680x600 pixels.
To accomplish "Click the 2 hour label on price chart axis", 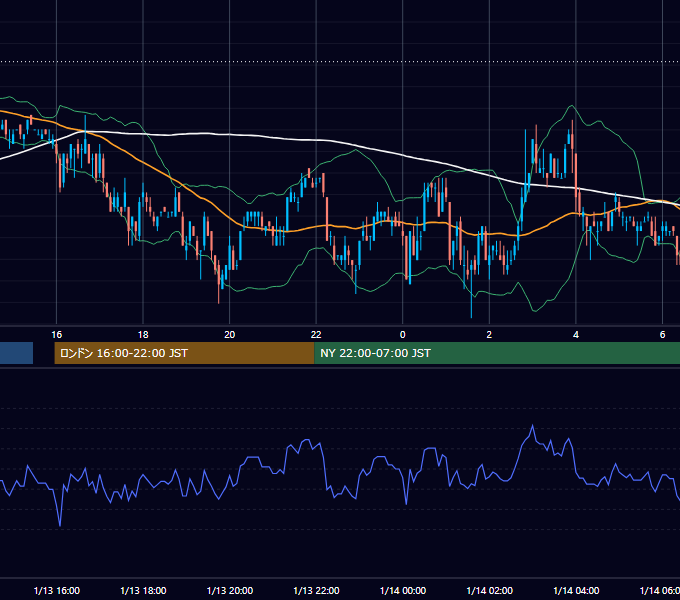I will [x=489, y=335].
